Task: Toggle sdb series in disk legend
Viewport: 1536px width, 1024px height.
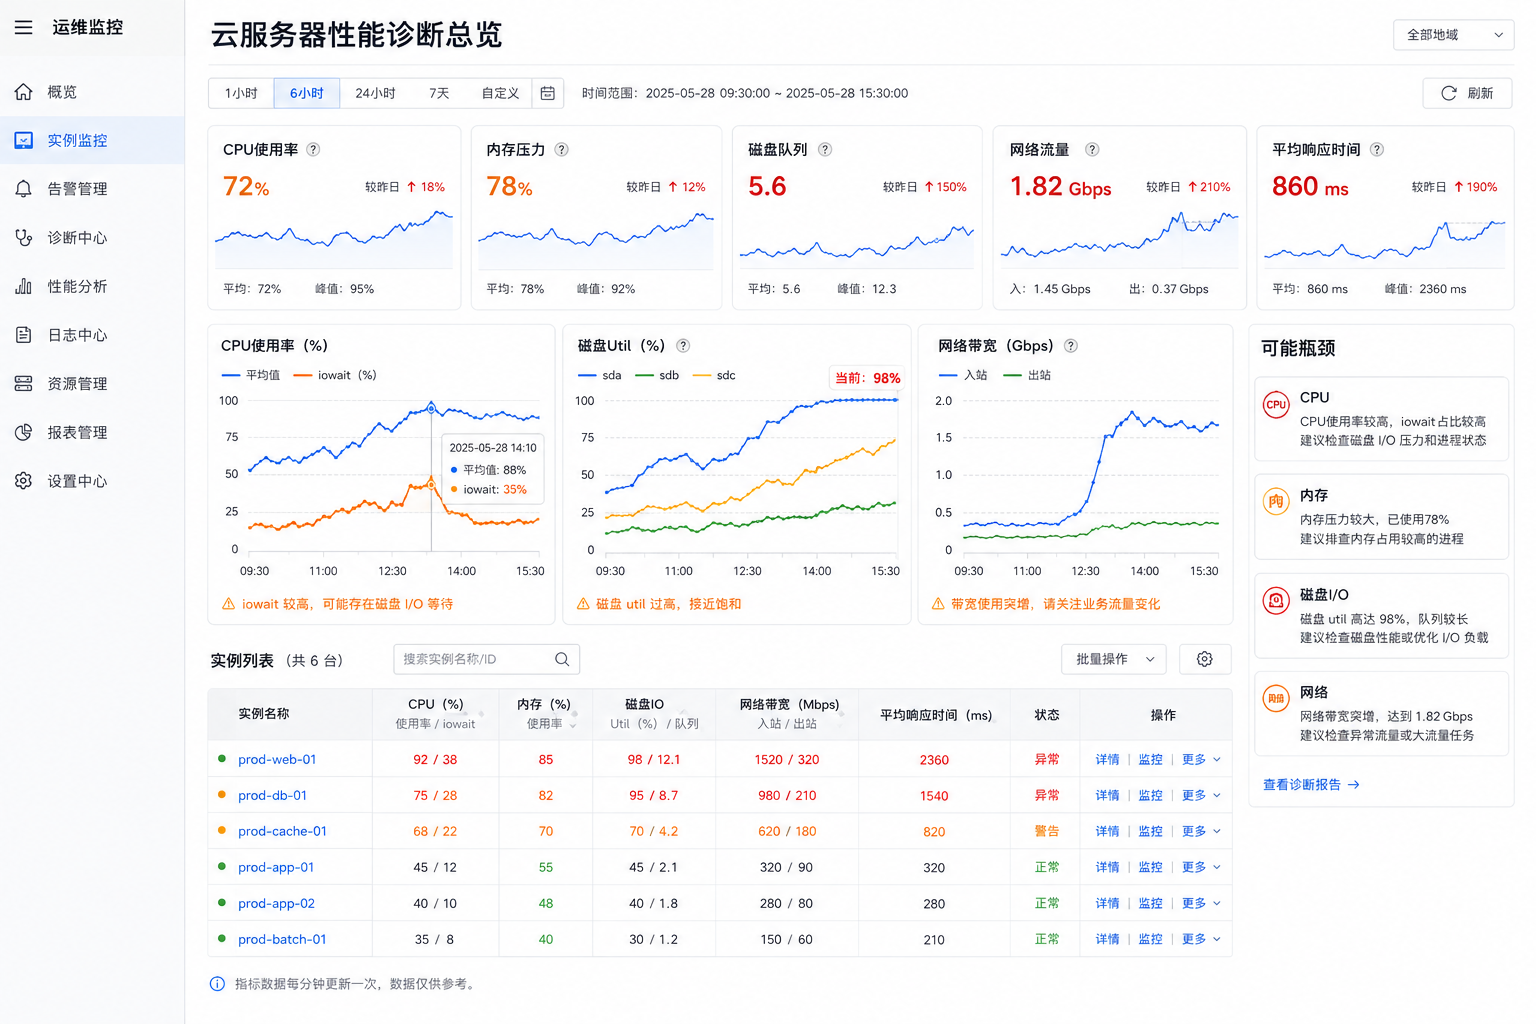Action: (657, 375)
